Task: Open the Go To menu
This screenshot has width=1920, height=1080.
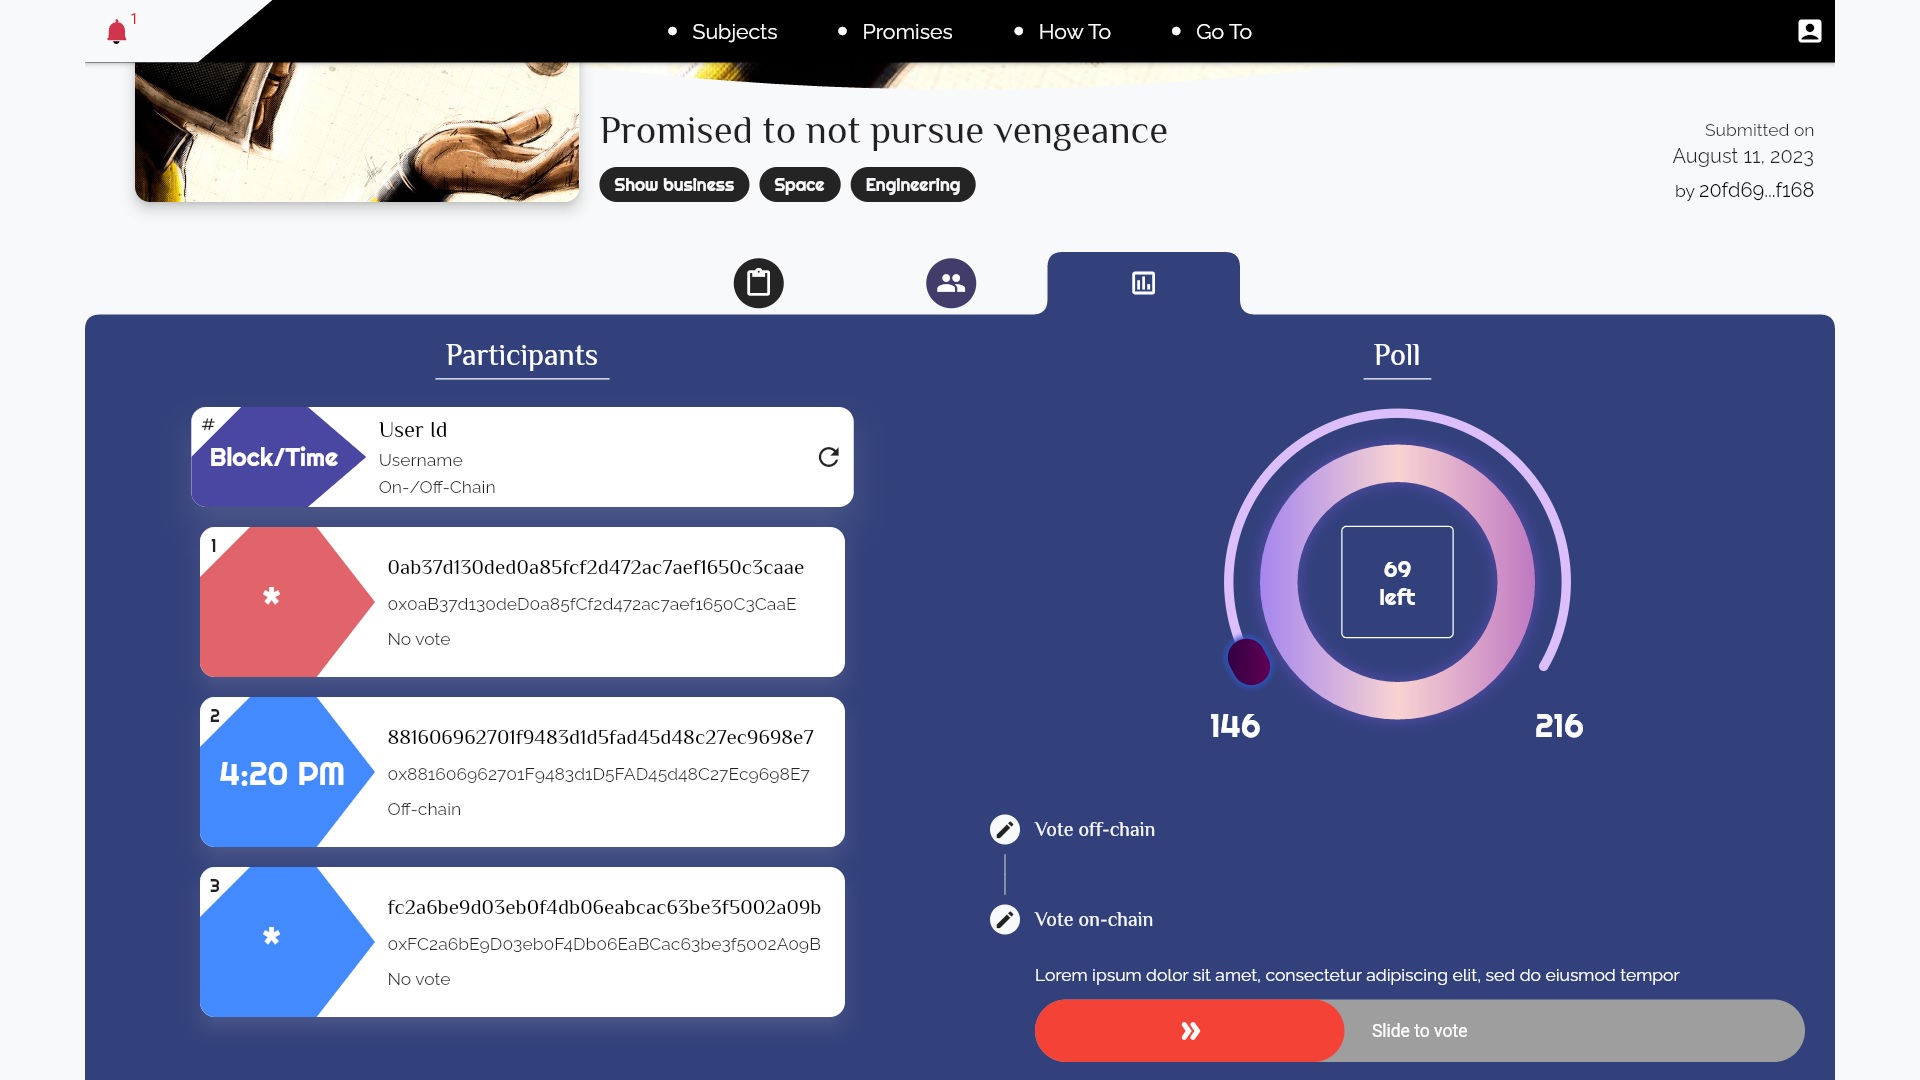Action: pyautogui.click(x=1223, y=32)
